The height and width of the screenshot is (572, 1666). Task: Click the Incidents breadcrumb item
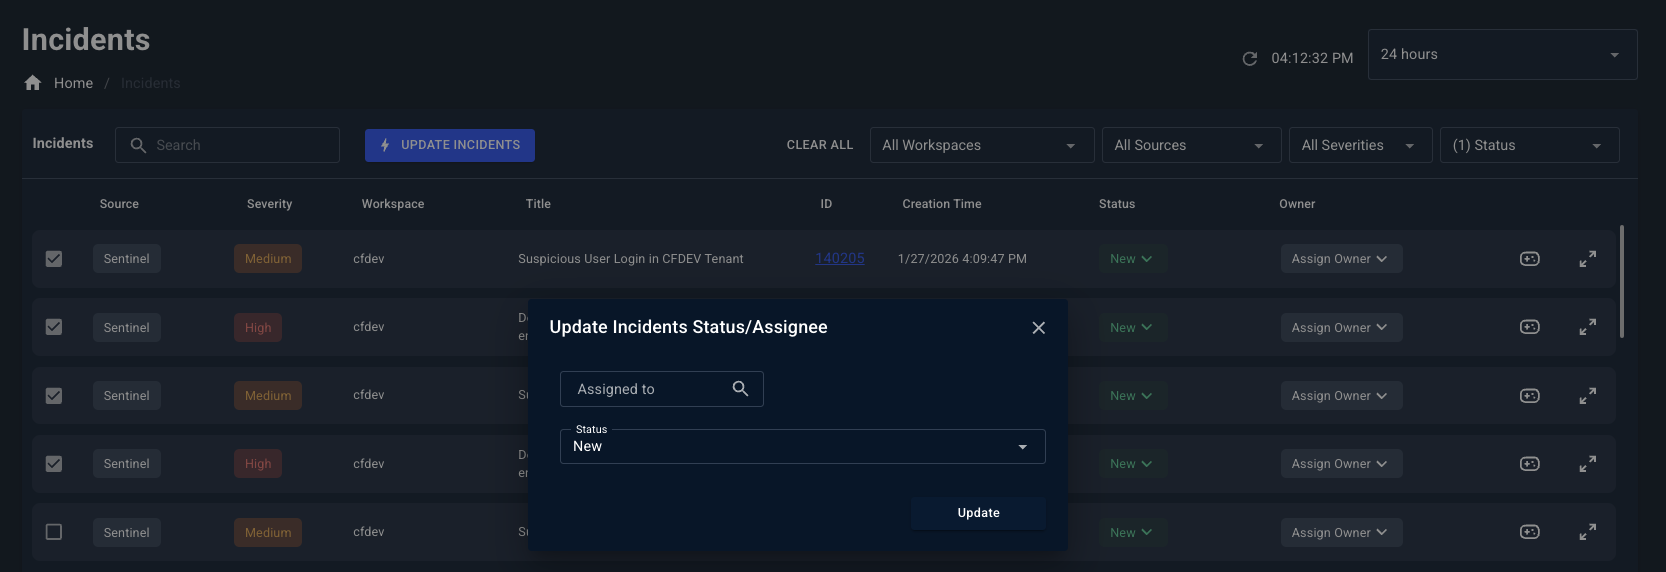(150, 83)
